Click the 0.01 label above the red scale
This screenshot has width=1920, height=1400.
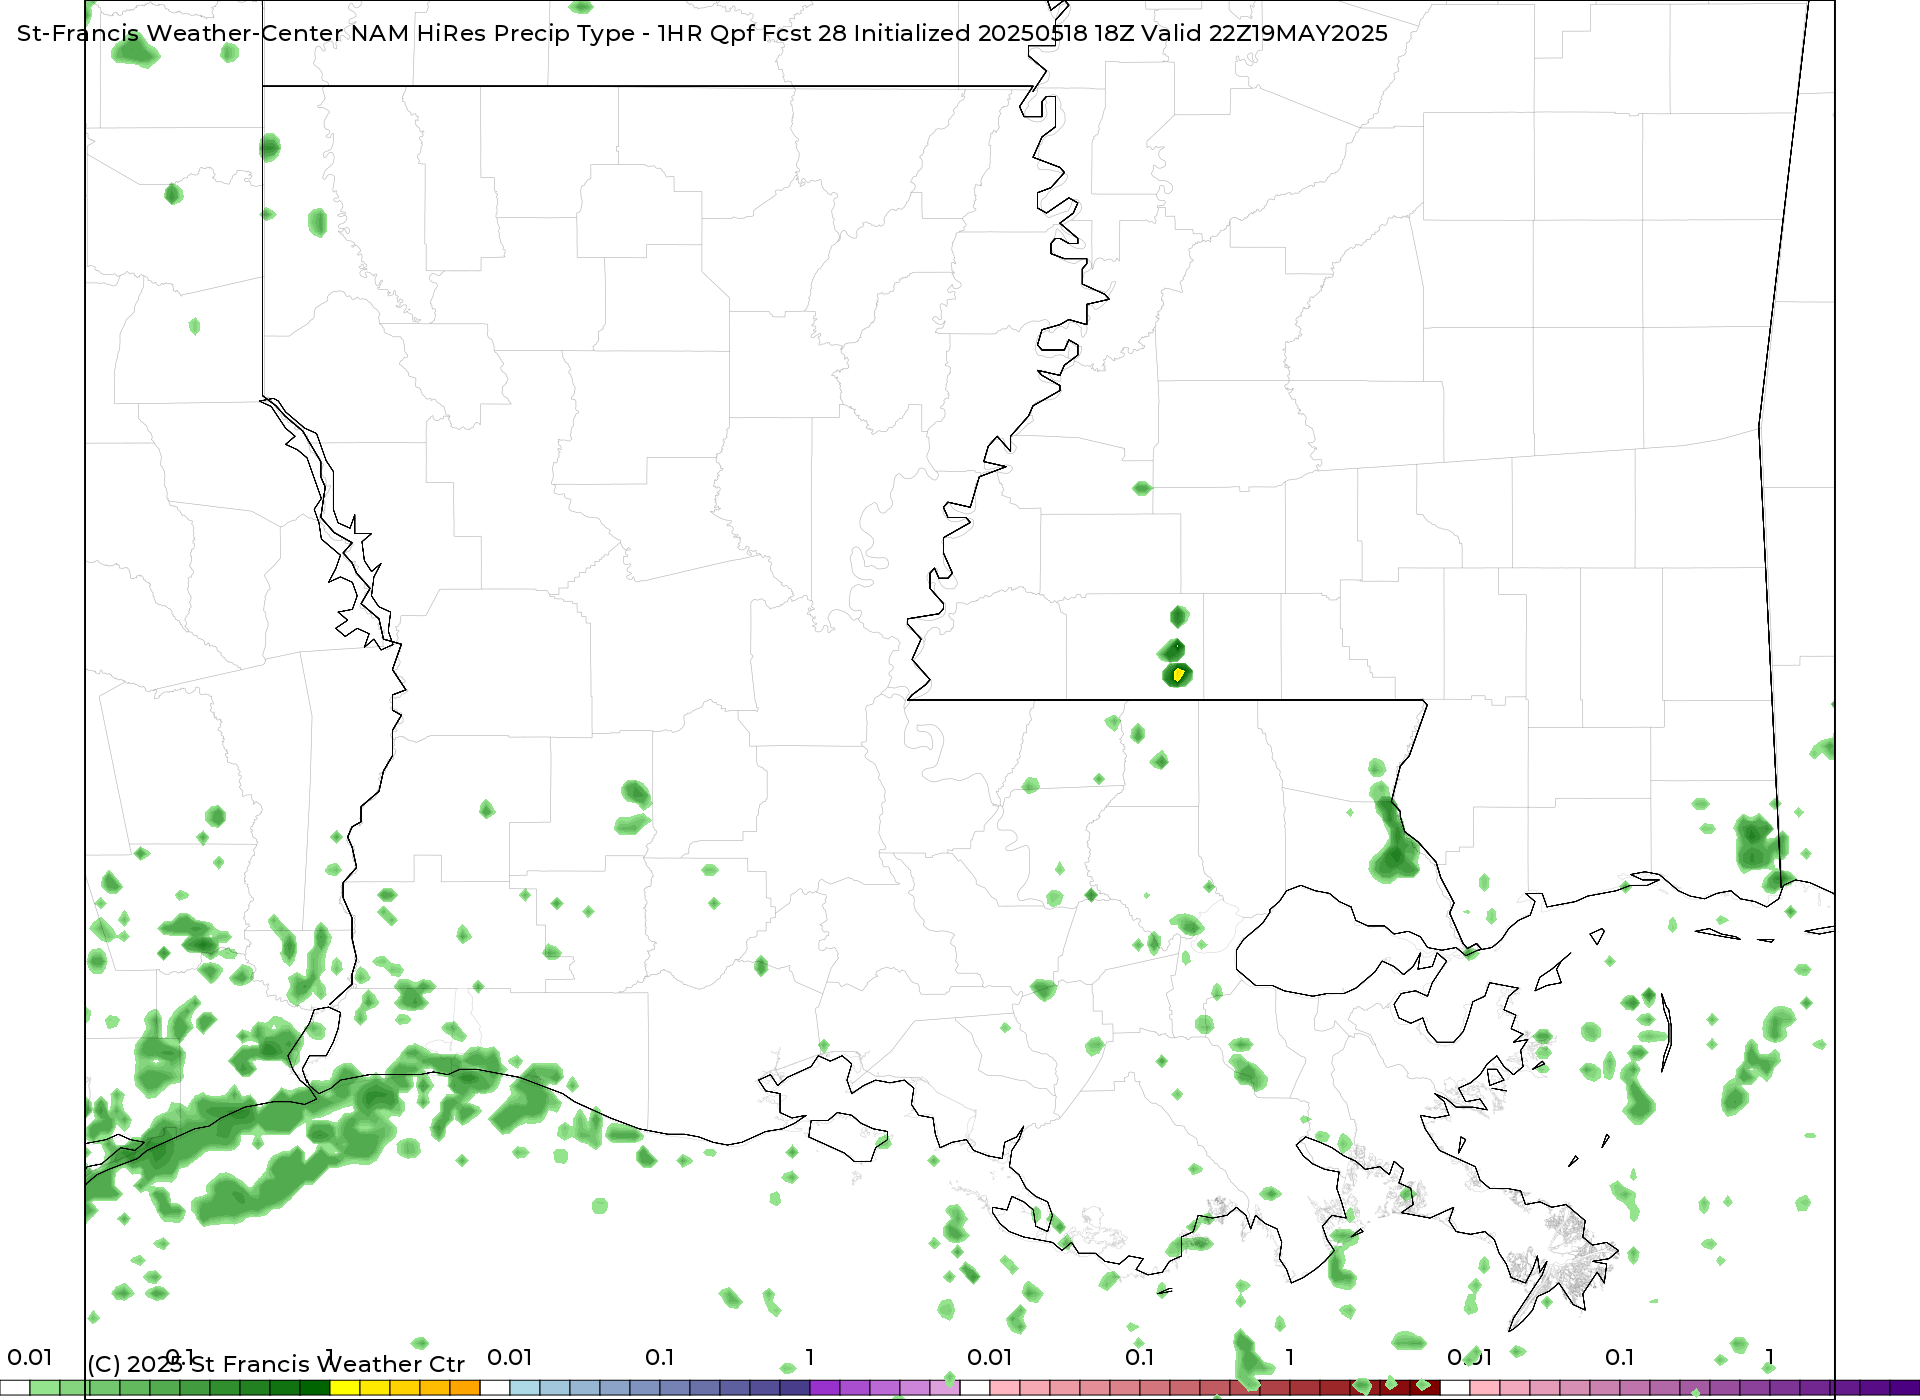tap(990, 1357)
